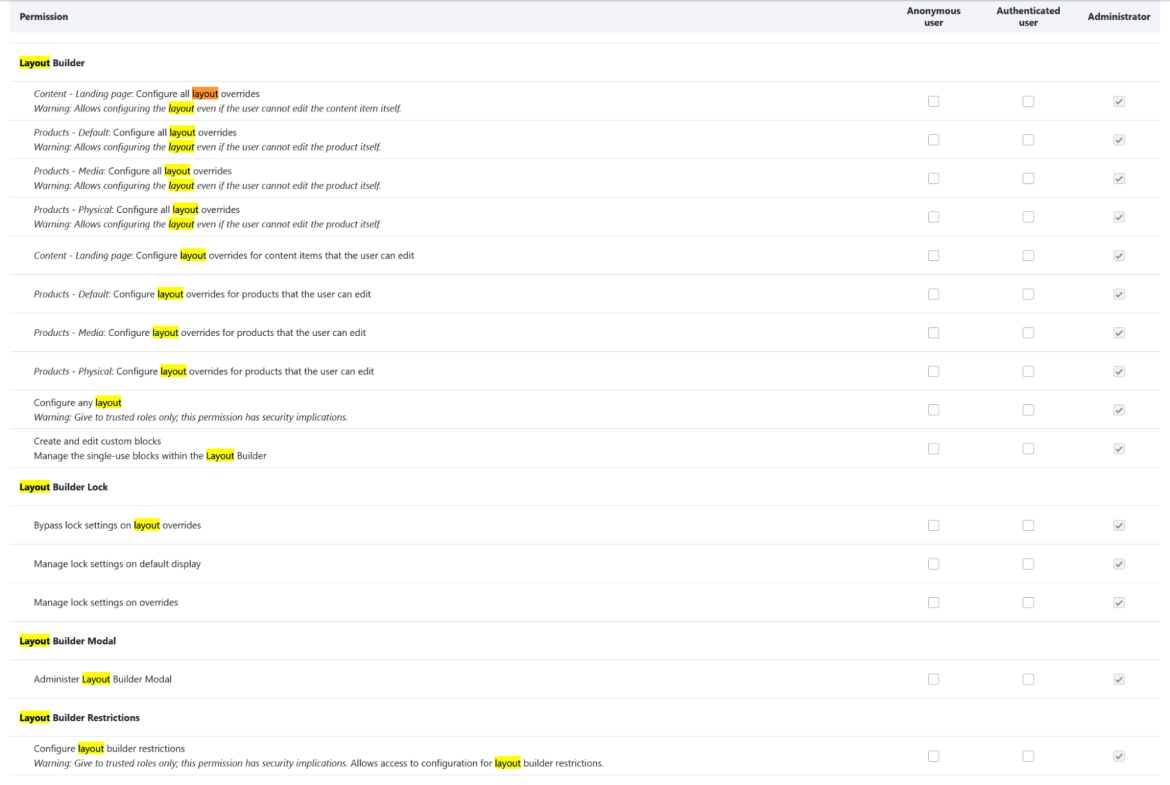Untick Administrator for Landing page editable content overrides
Viewport: 1170px width, 785px height.
1119,256
